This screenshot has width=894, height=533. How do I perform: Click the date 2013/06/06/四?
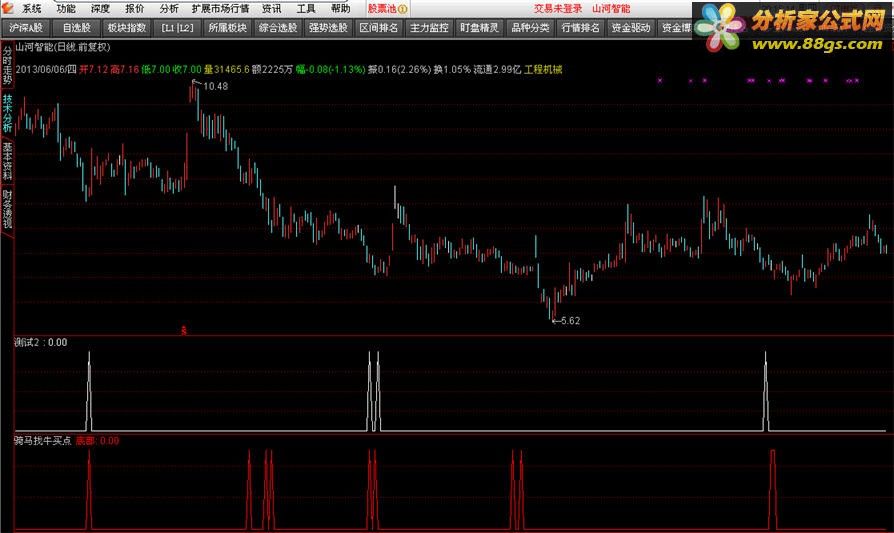click(x=46, y=70)
